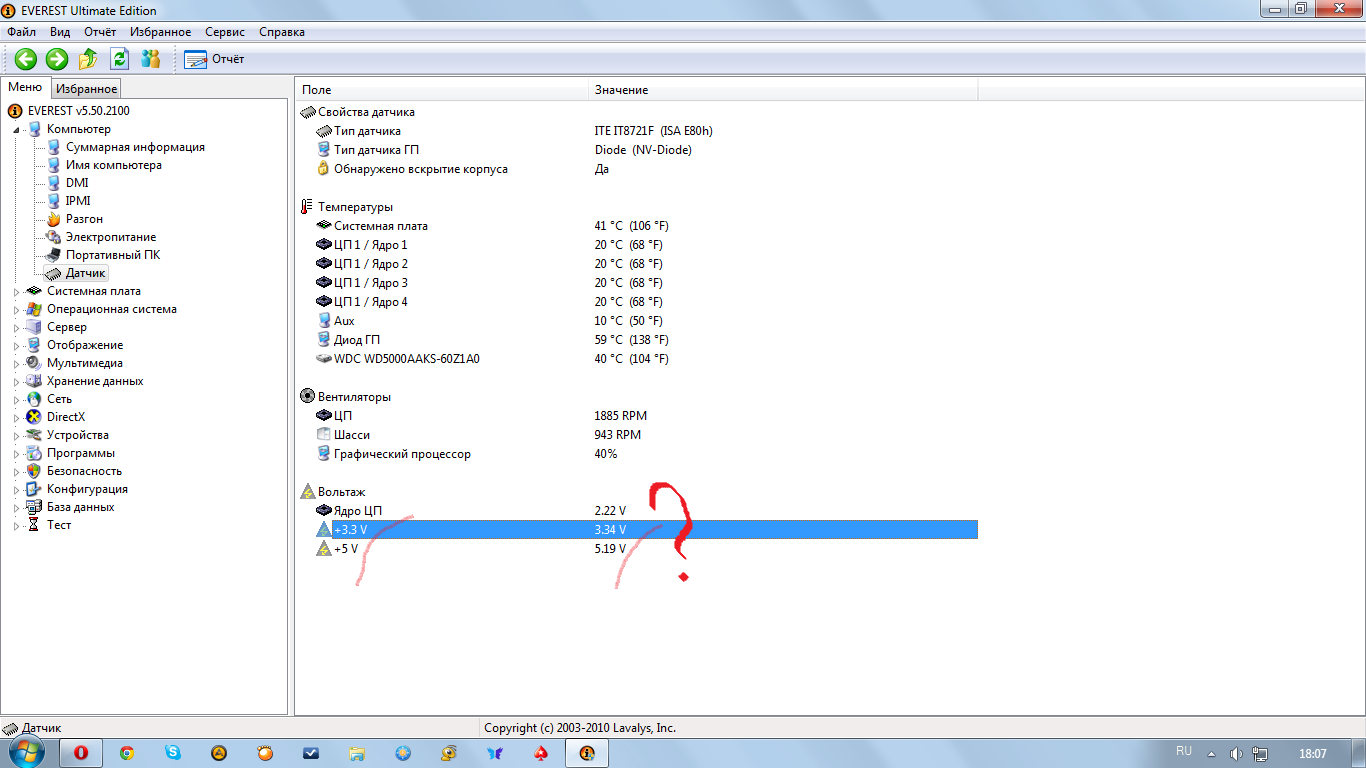This screenshot has width=1366, height=768.
Task: Click the Значение column header
Action: 621,90
